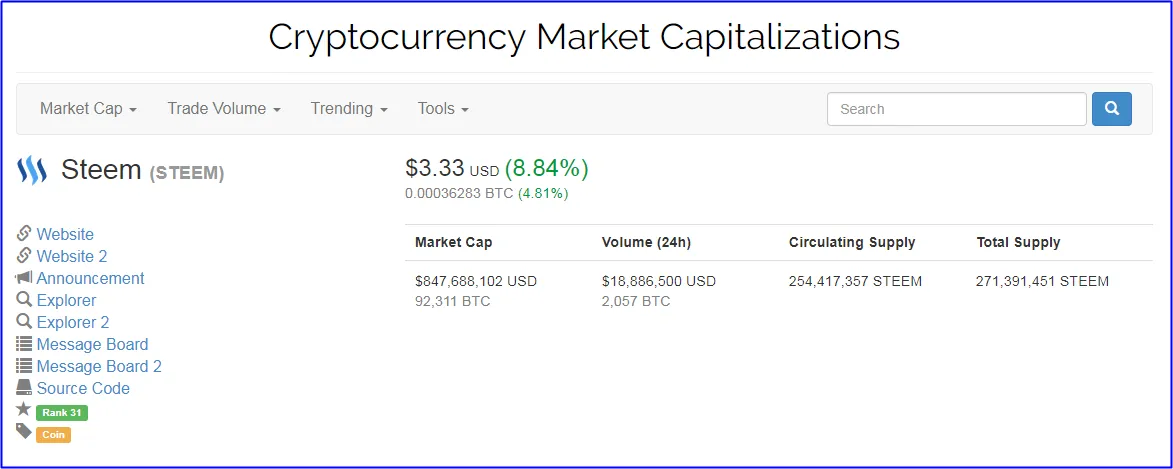Click the chain icon beside Website
Screen dimensions: 1173x469
click(24, 234)
